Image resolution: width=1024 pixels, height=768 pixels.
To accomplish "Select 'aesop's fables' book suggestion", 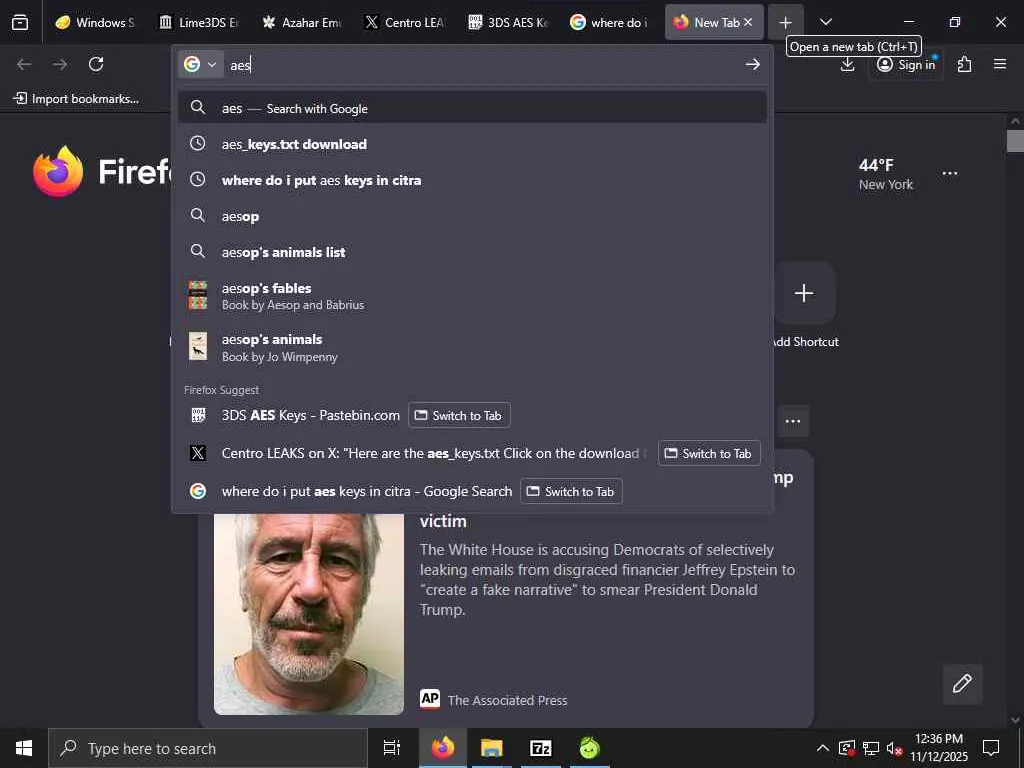I will 472,296.
